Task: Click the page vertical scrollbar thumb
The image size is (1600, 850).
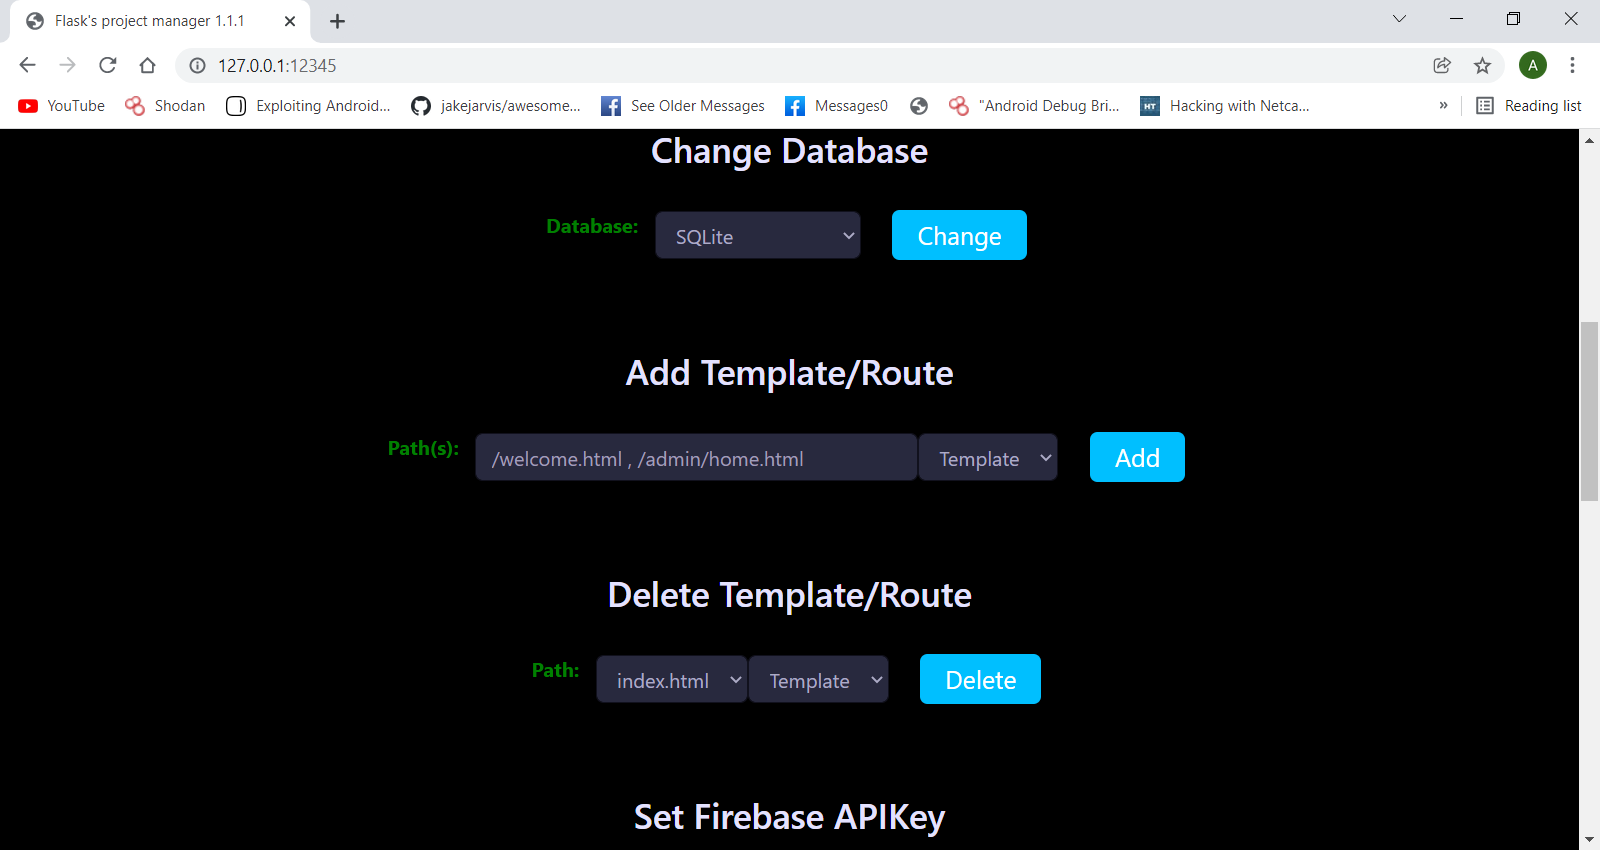Action: (1589, 411)
